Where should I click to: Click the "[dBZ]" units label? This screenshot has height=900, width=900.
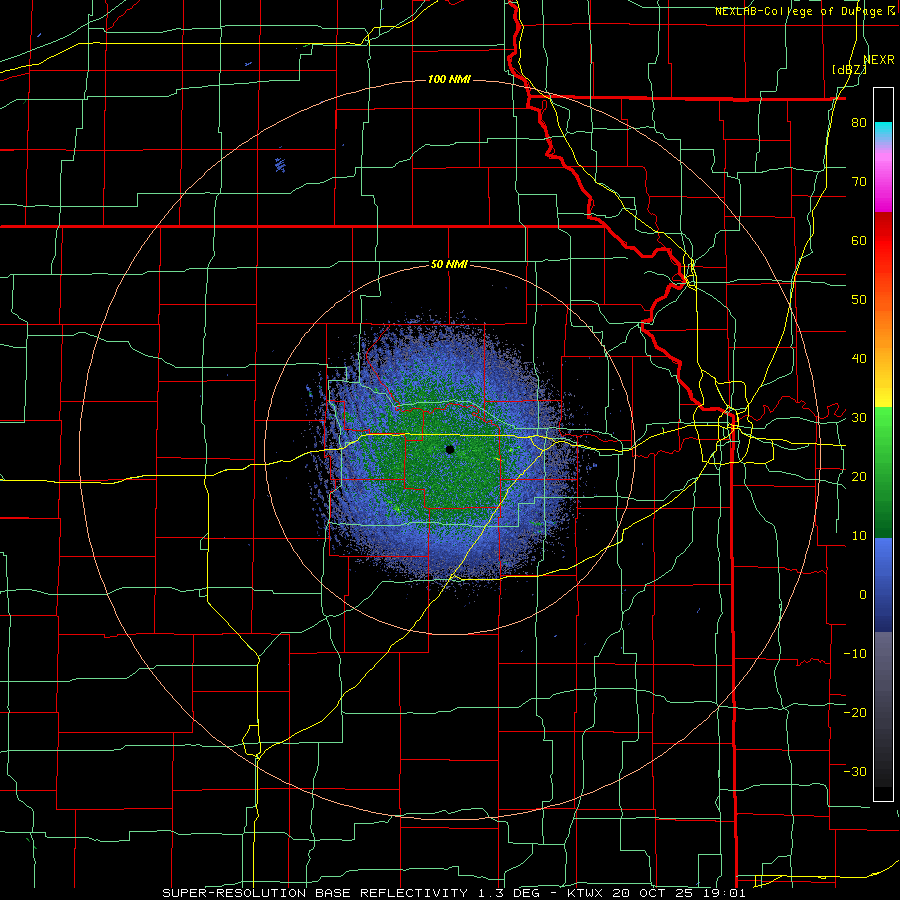point(849,70)
